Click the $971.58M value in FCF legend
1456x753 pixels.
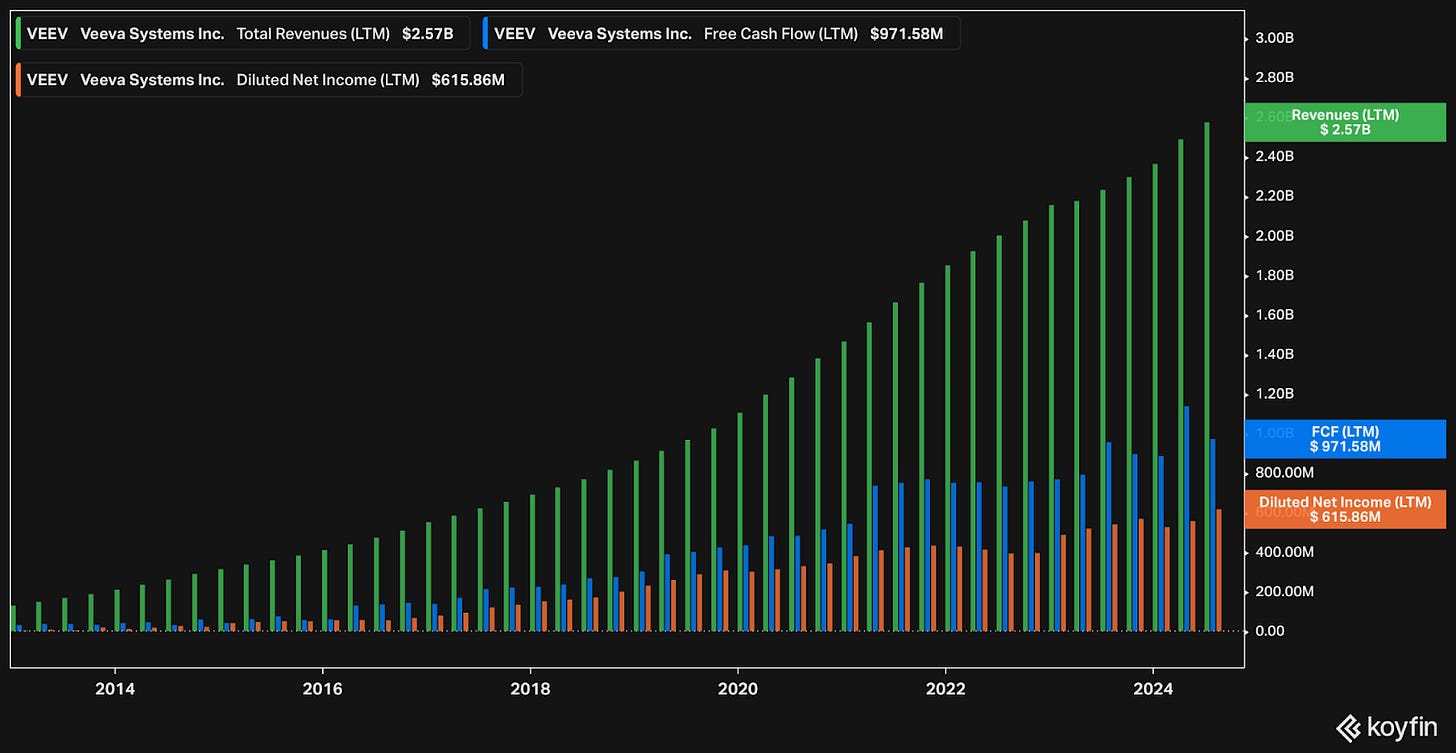909,33
